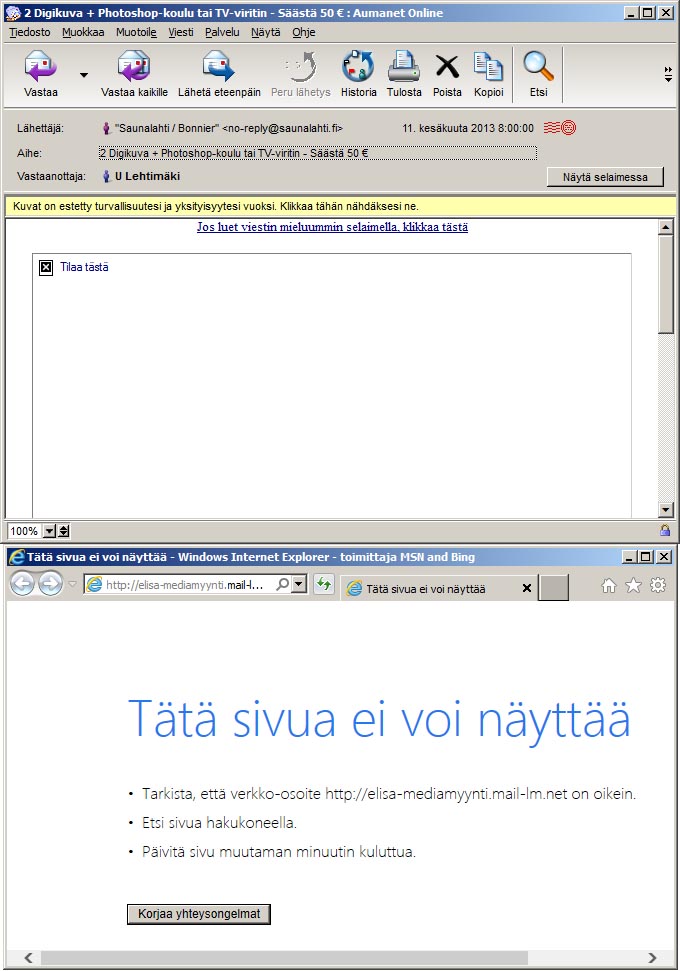
Task: Open the 100% zoom dropdown
Action: coord(50,531)
